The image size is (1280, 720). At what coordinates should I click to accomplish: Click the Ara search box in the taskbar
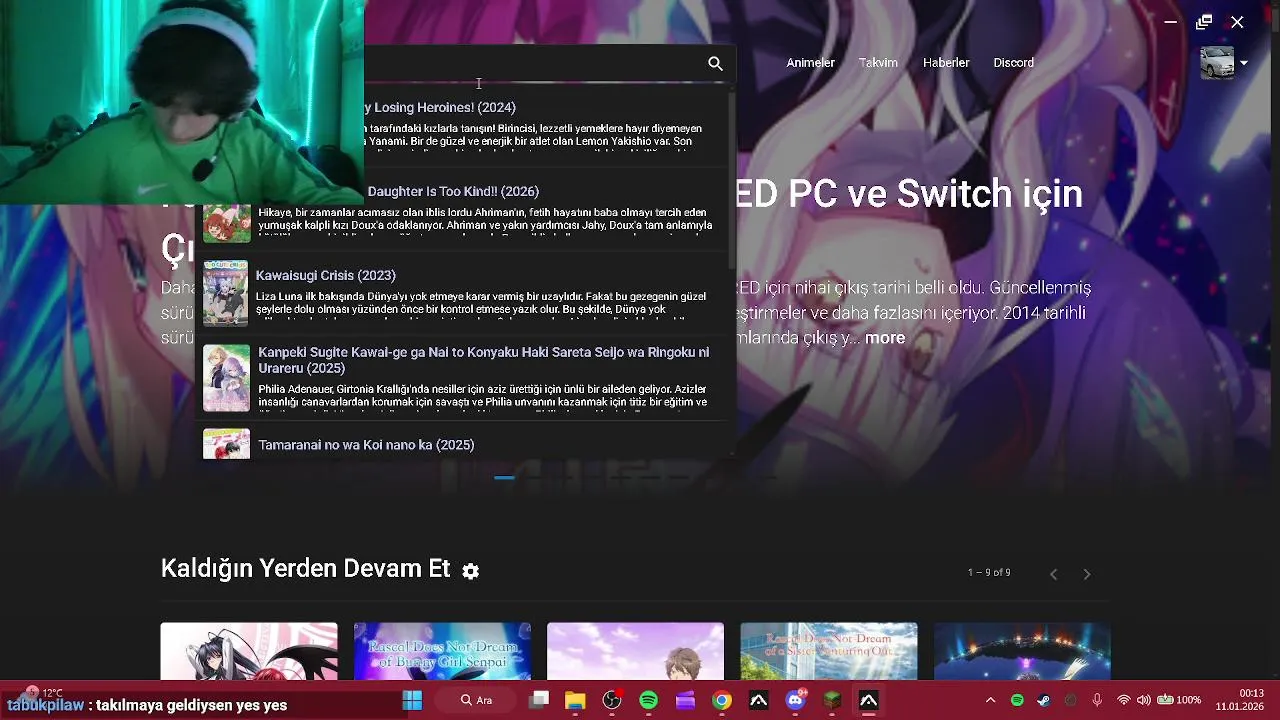tap(476, 700)
